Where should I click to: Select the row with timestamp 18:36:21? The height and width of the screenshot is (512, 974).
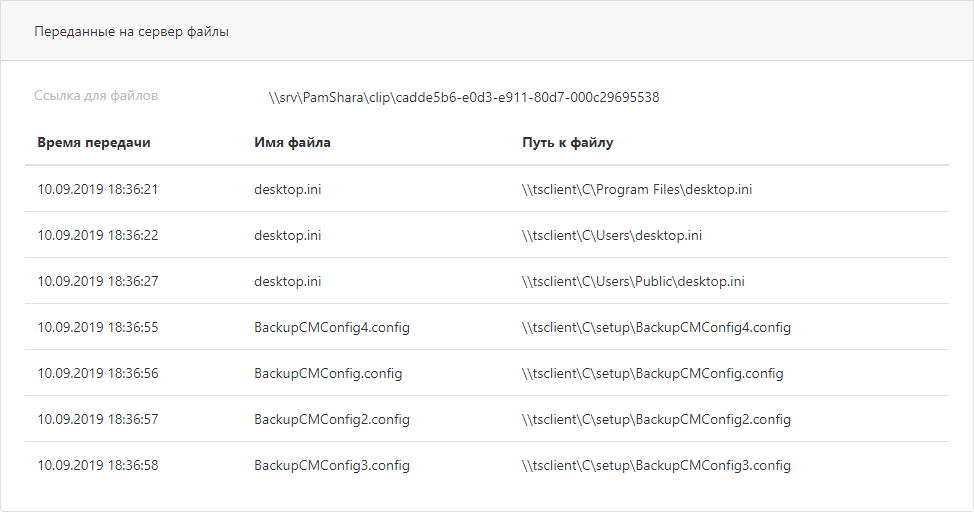[98, 189]
